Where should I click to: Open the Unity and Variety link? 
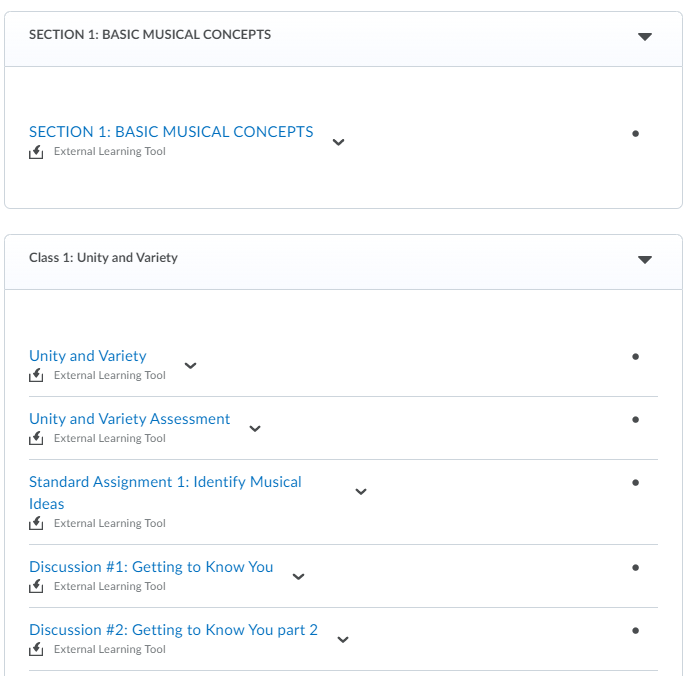tap(88, 356)
